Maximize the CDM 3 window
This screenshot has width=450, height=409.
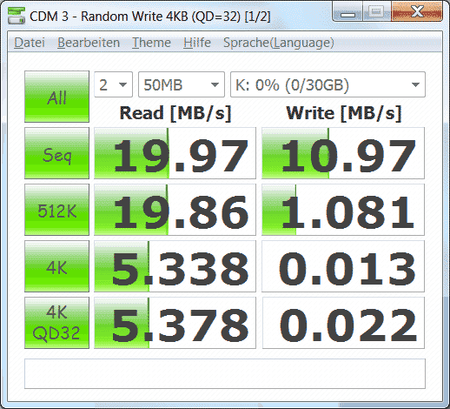(x=377, y=12)
